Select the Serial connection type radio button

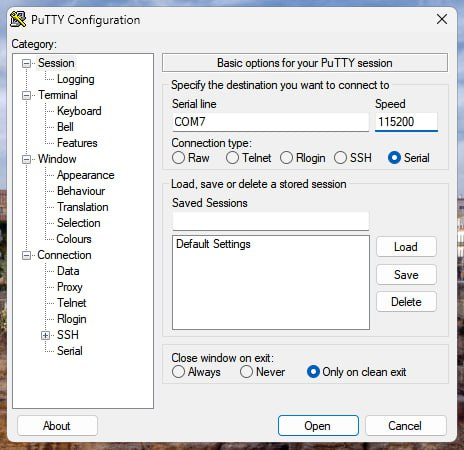click(394, 158)
